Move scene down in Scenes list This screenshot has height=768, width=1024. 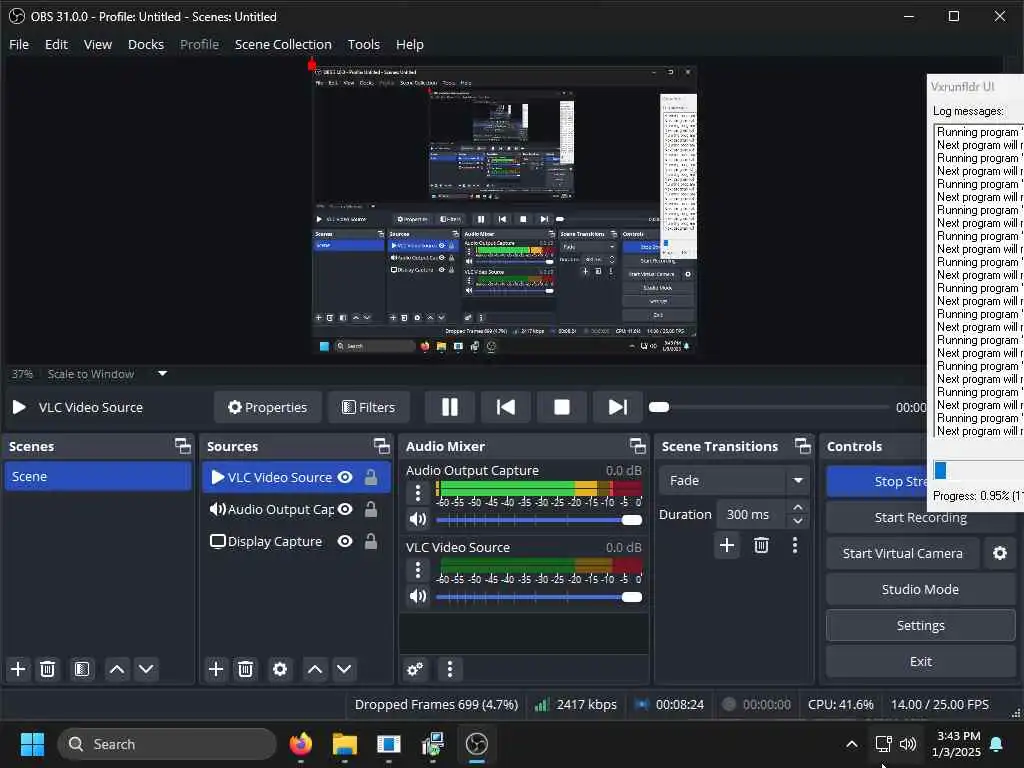pos(146,669)
